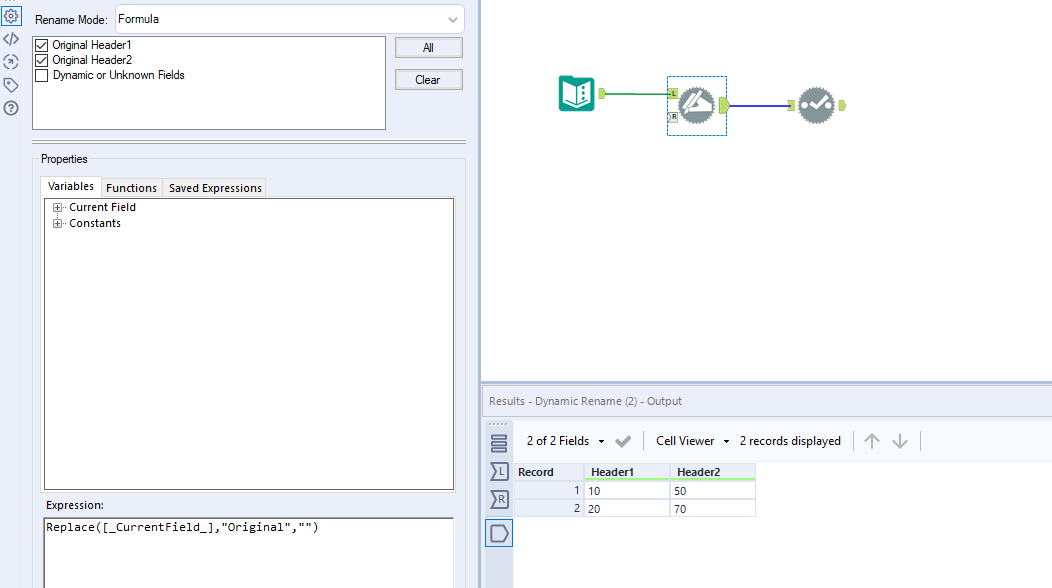Image resolution: width=1052 pixels, height=588 pixels.
Task: Select the Dynamic Rename tool on canvas
Action: (696, 105)
